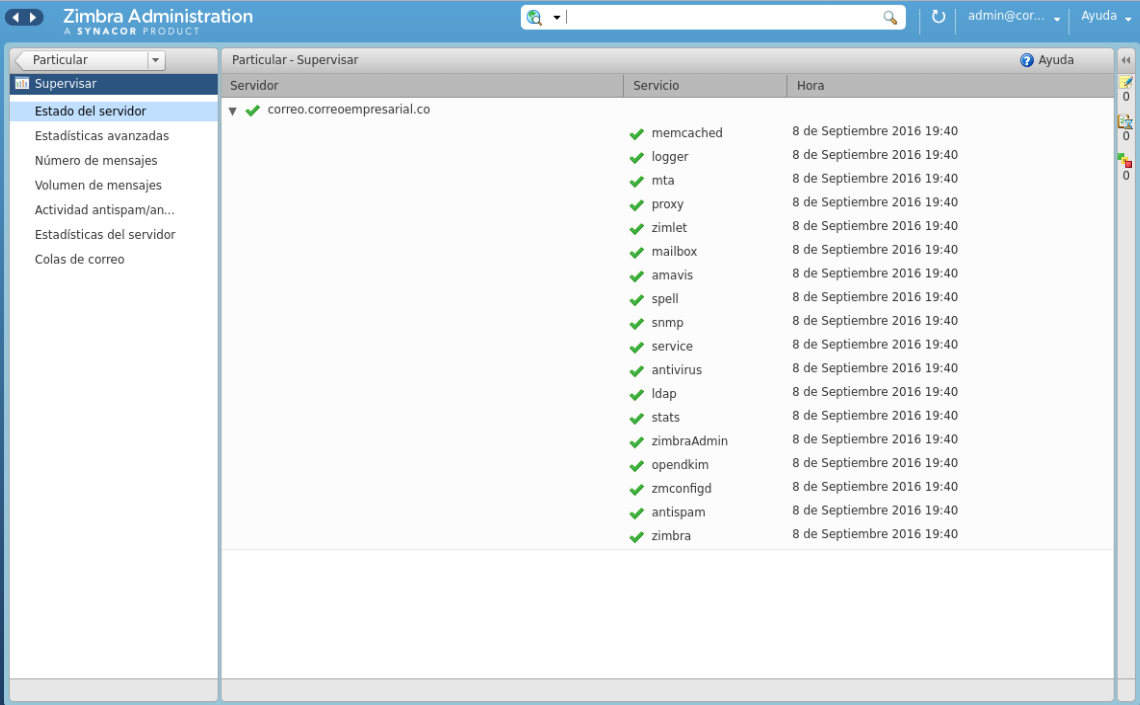Open the admin account dropdown menu
Screen dimensions: 1140x705
click(1057, 18)
